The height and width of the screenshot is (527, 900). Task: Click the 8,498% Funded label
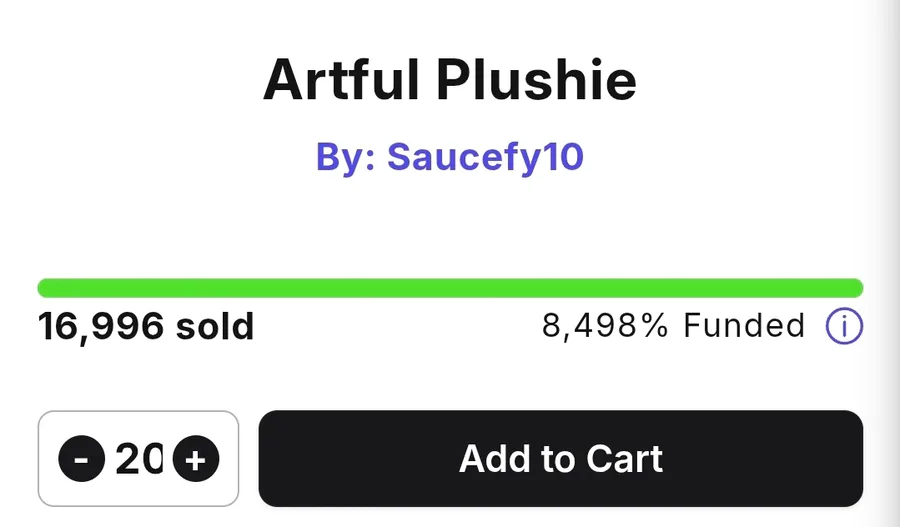[673, 326]
